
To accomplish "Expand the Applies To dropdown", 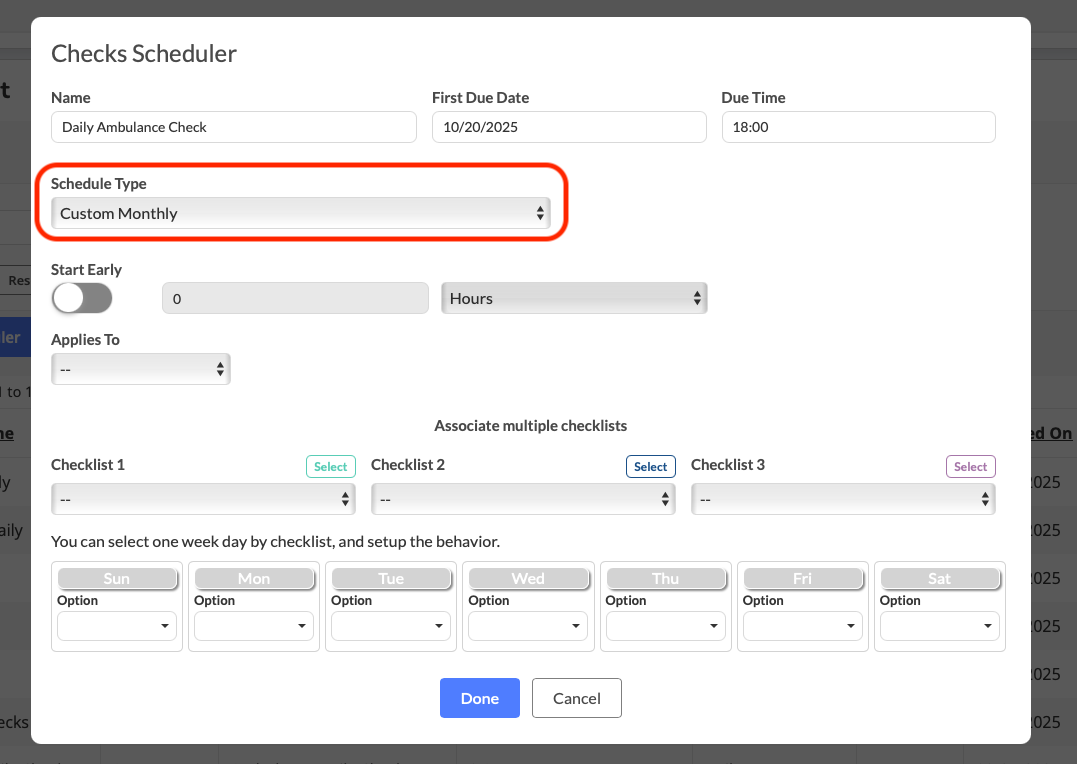I will 141,369.
